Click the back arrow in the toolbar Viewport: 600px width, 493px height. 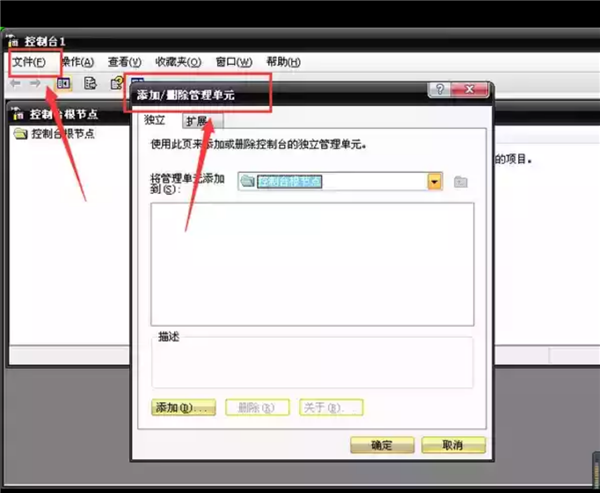tap(16, 83)
